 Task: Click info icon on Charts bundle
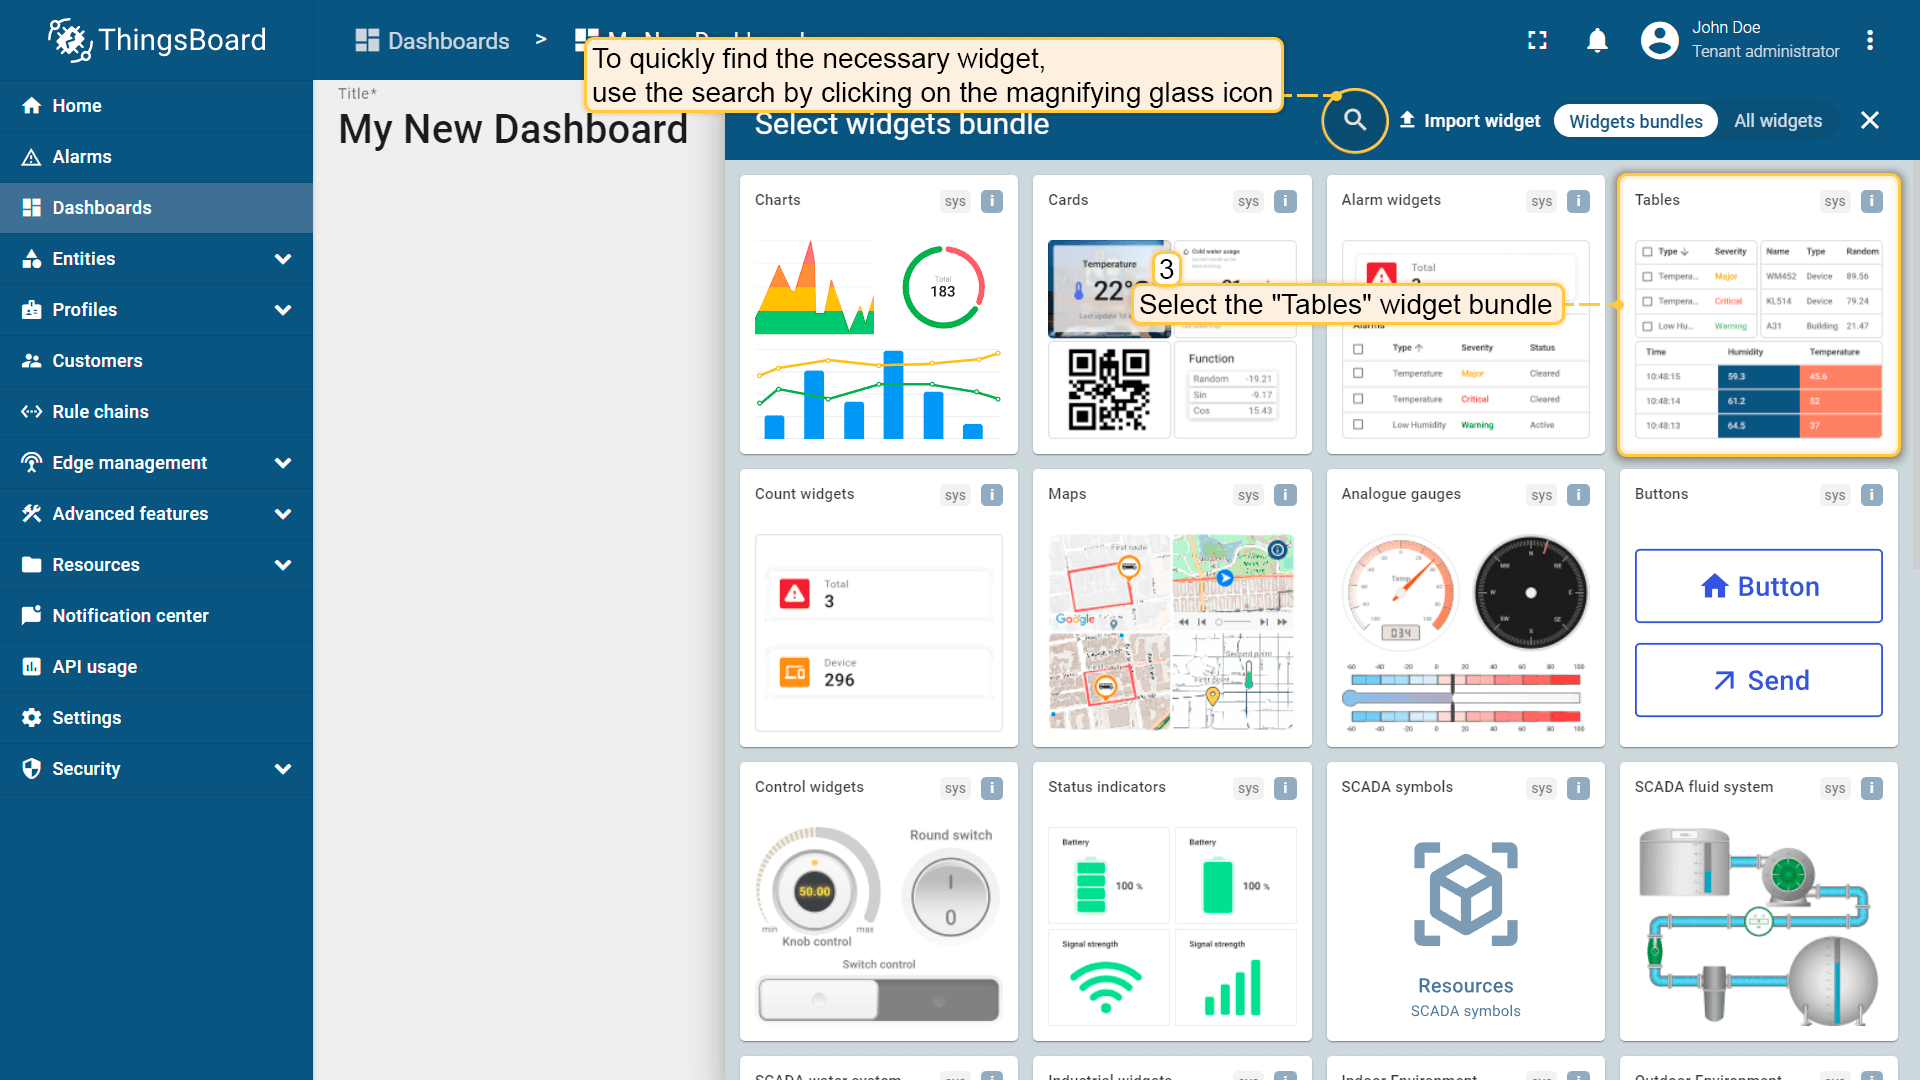(x=991, y=201)
